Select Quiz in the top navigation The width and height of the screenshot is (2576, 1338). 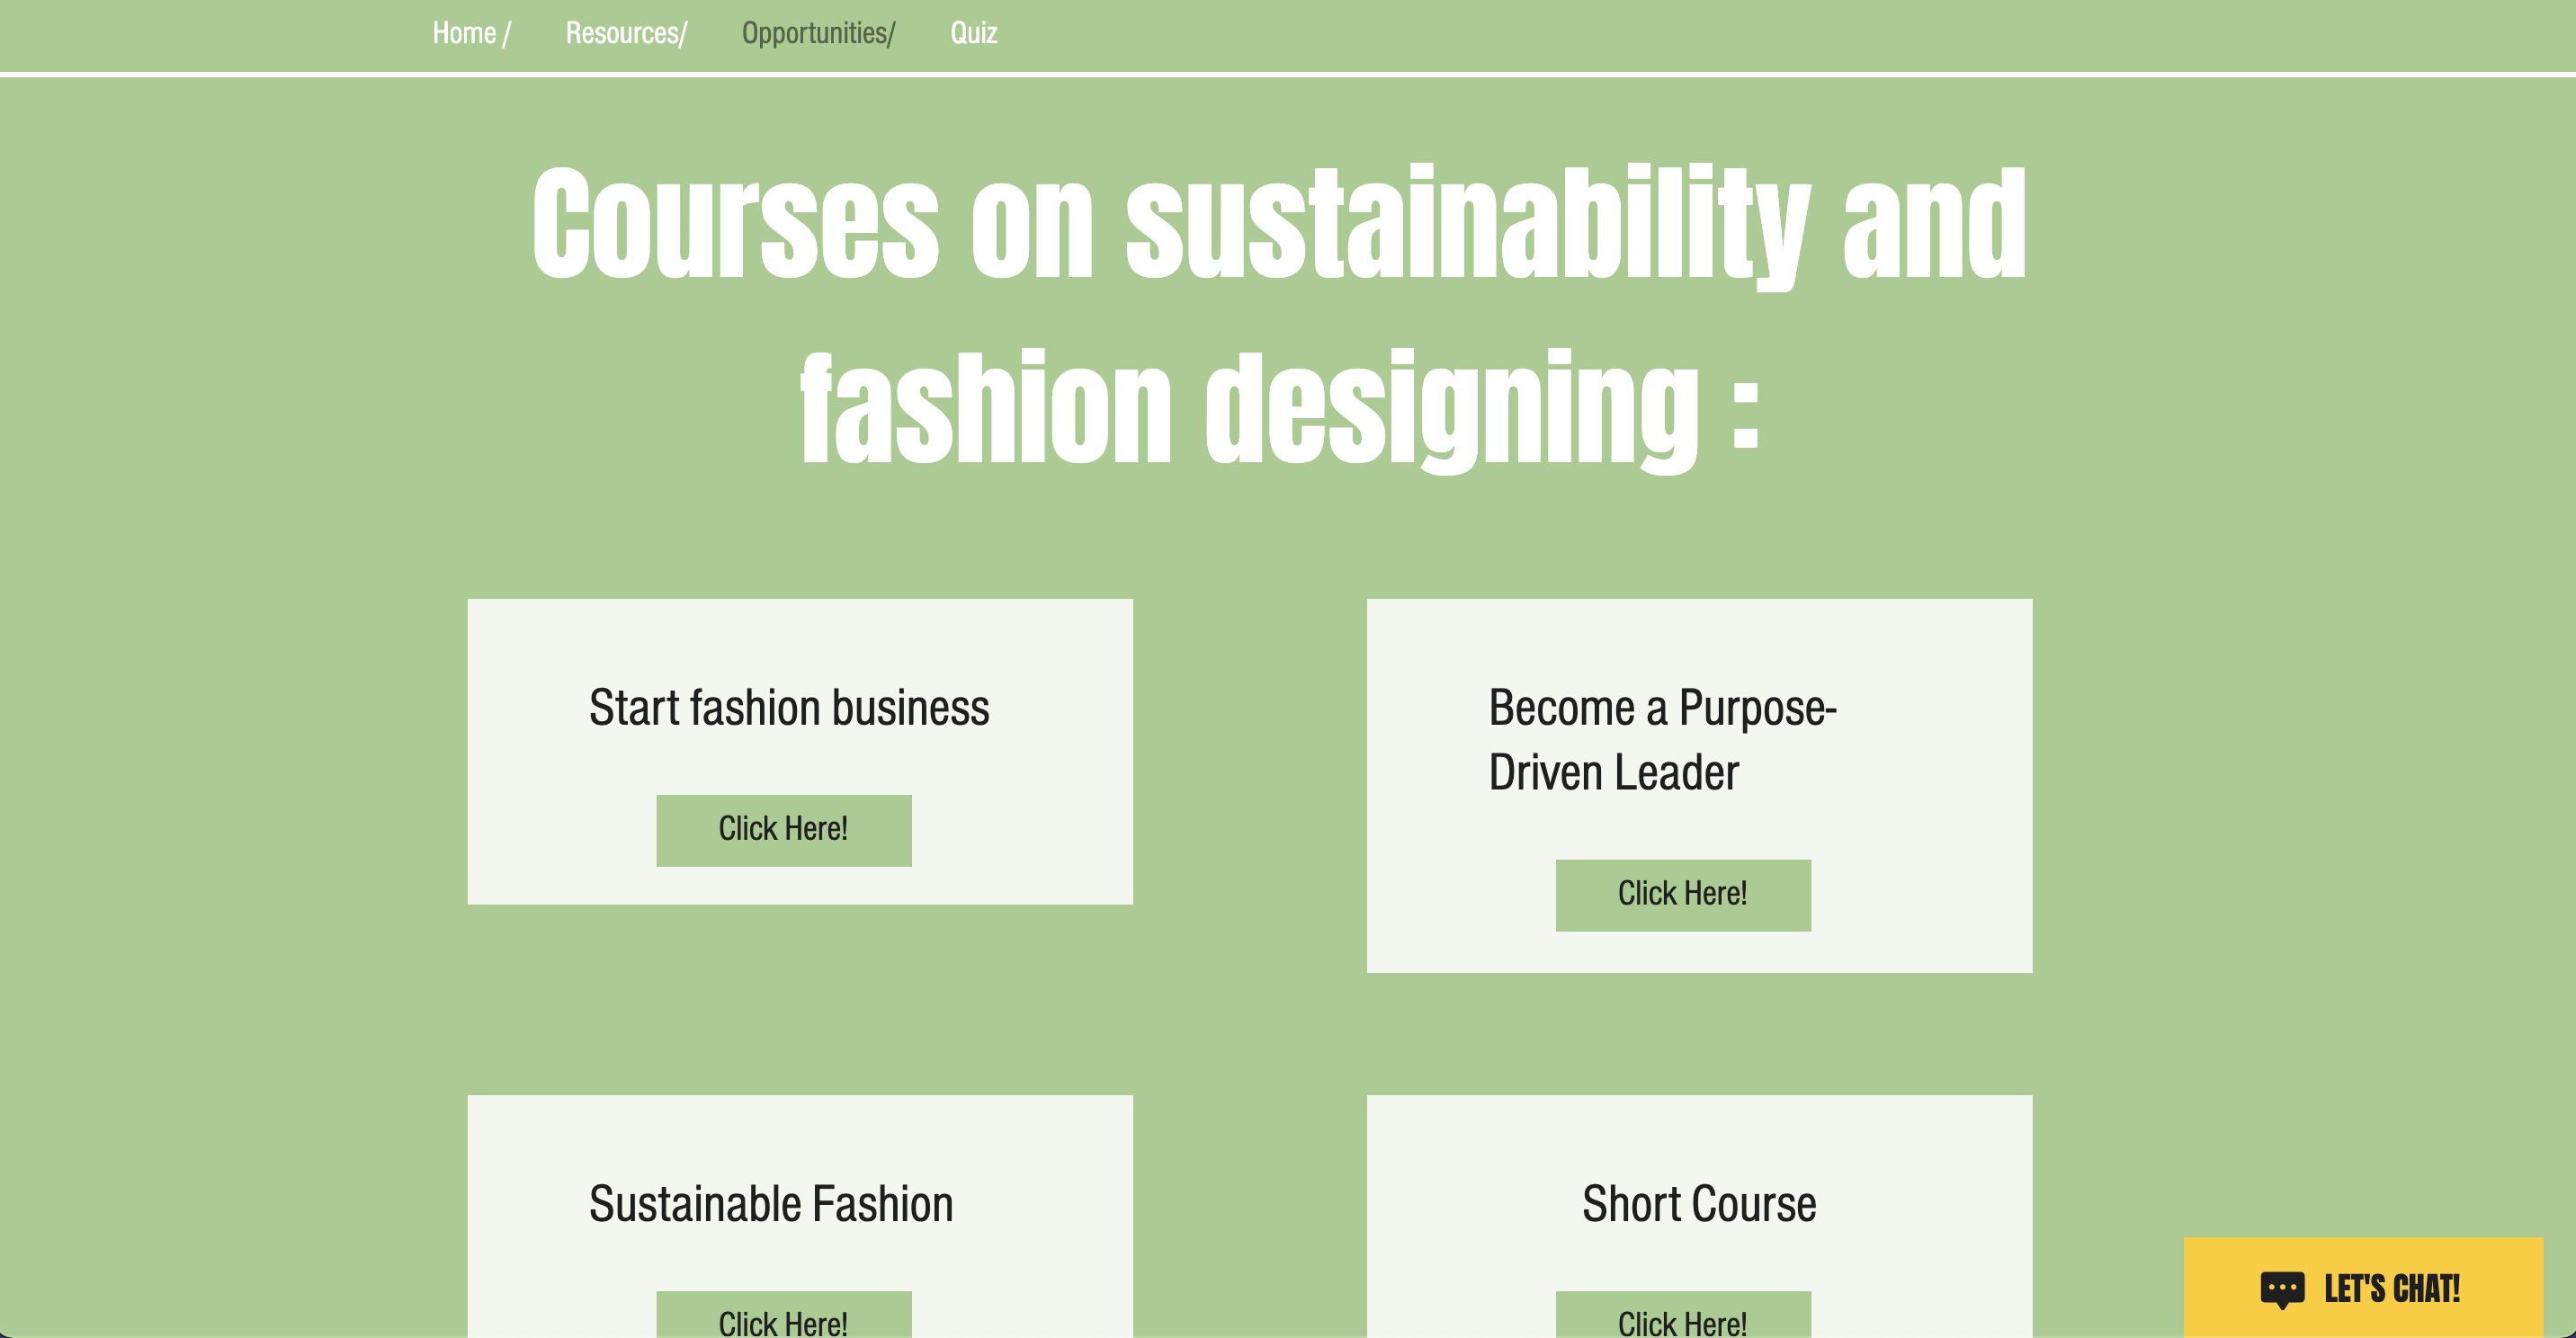coord(973,33)
